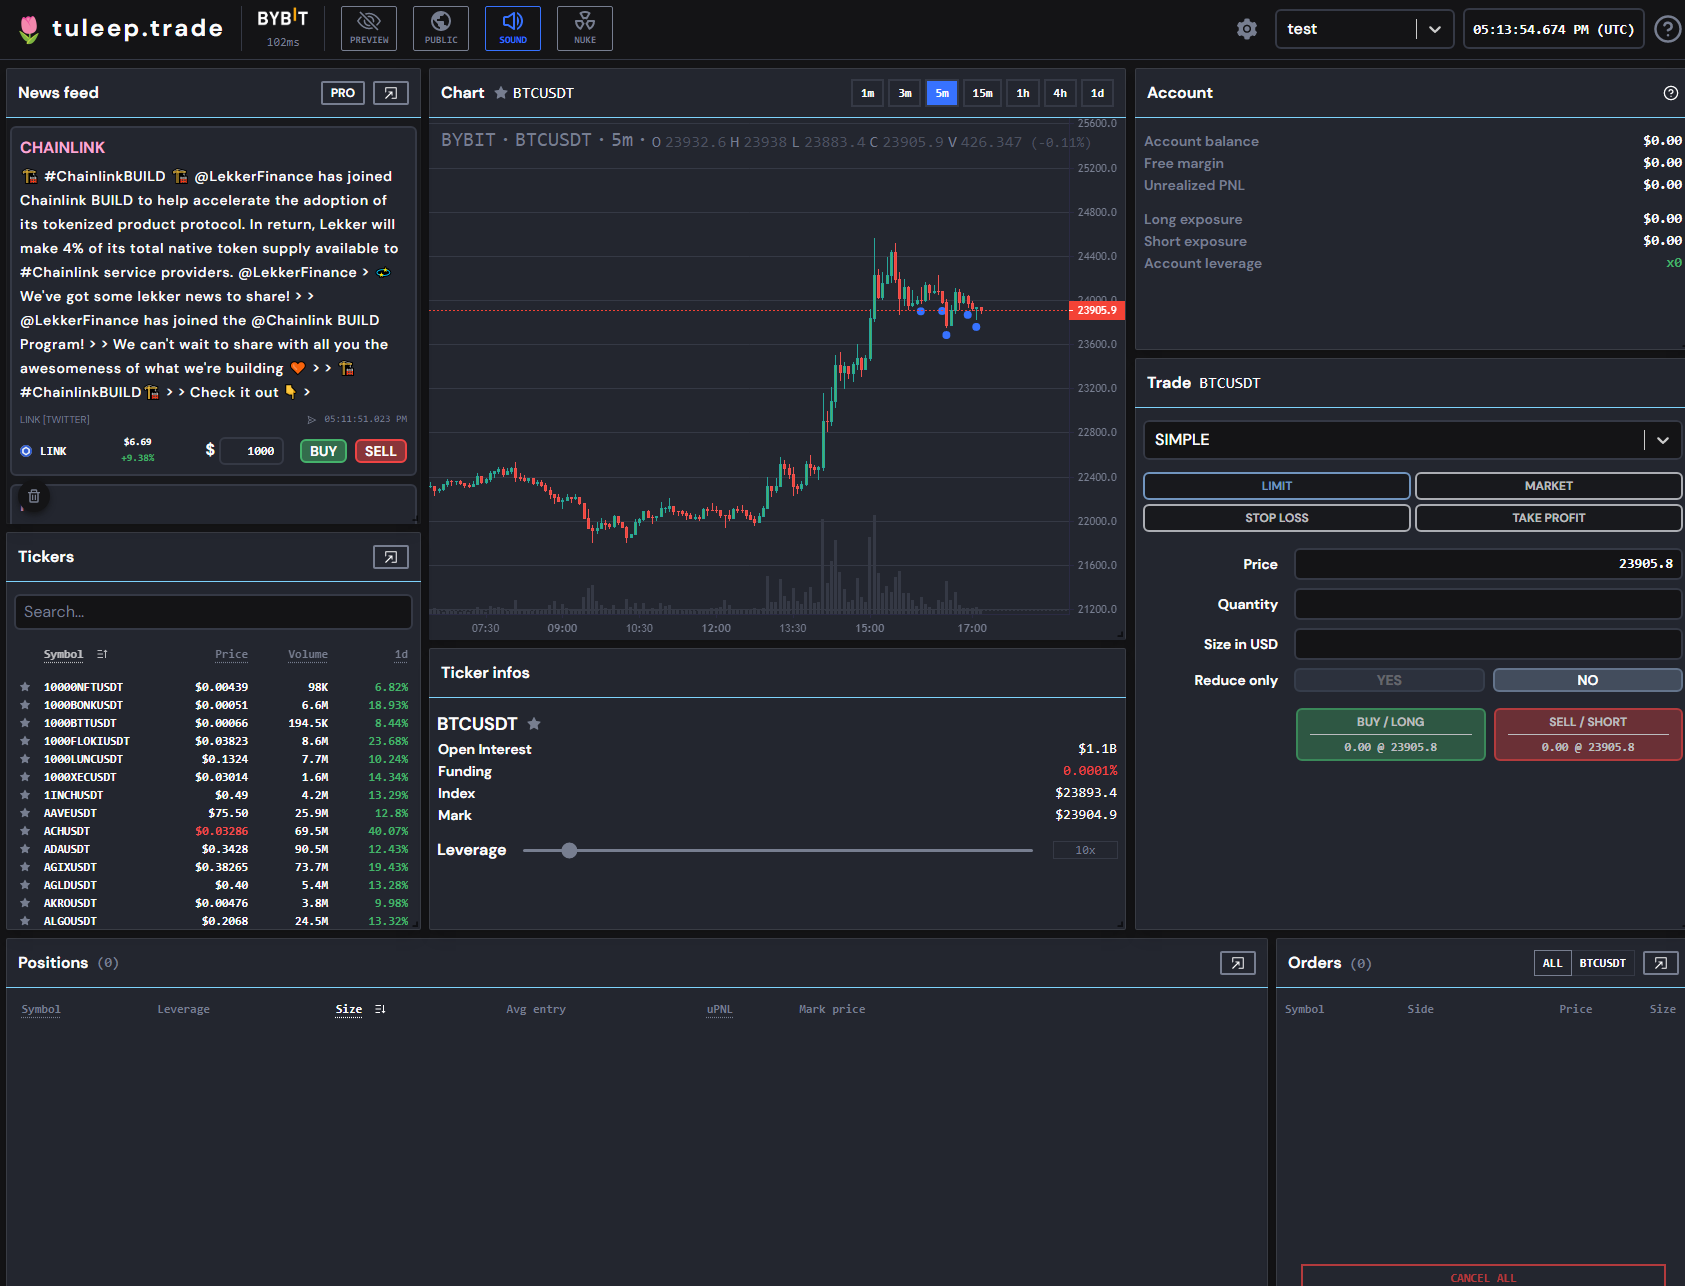Favorite the 10000NFTUSDT star
This screenshot has height=1286, width=1685.
25,687
